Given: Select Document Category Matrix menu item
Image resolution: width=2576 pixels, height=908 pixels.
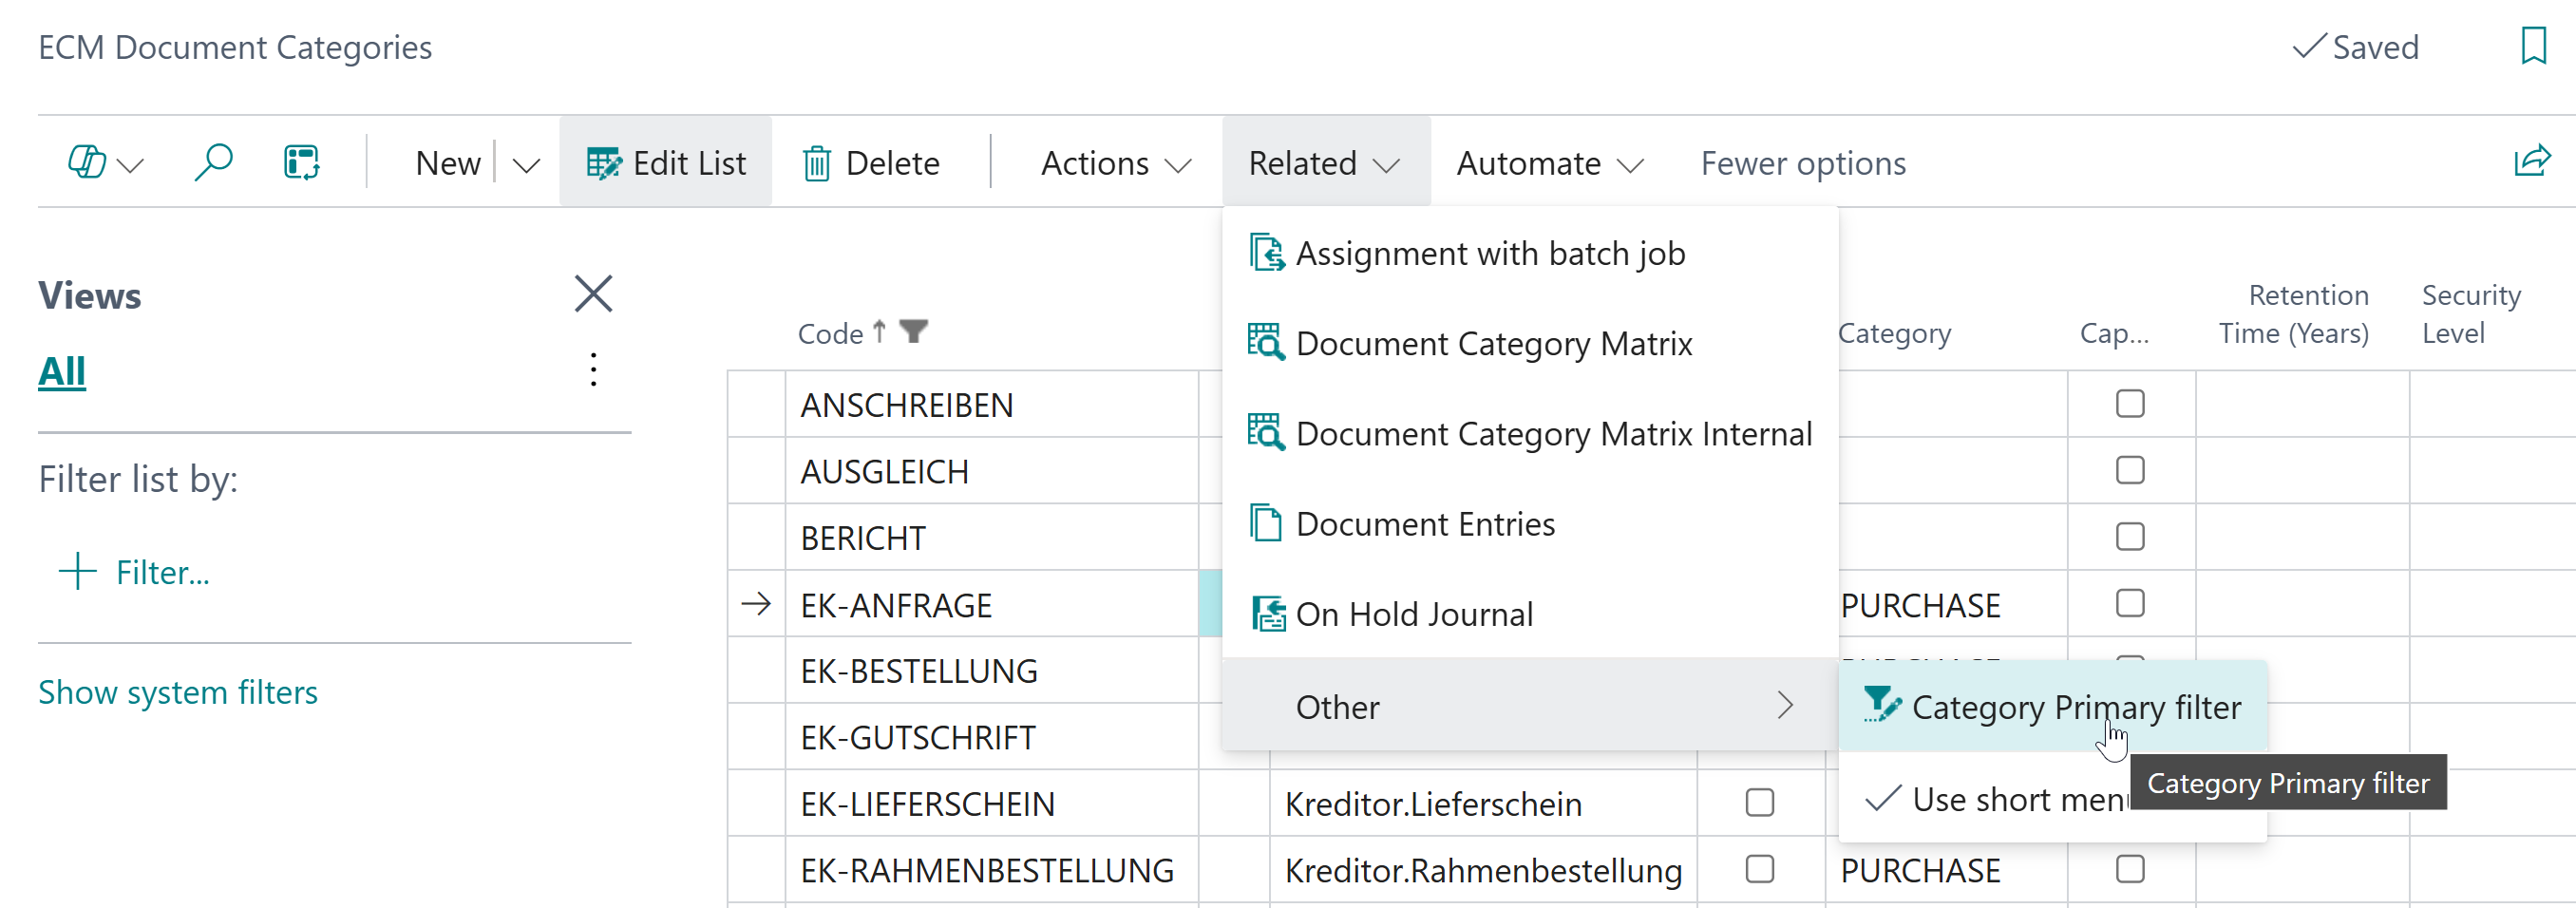Looking at the screenshot, I should [1493, 344].
